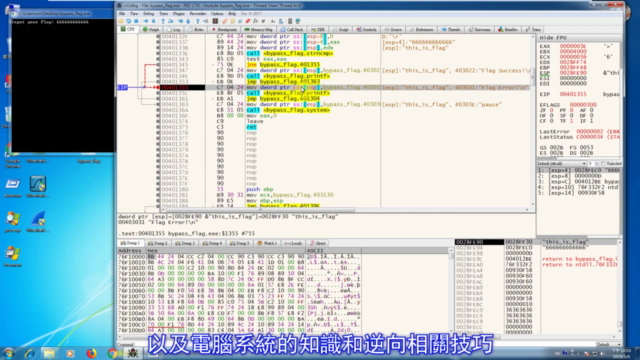Click the Trace Into toolbar icon
Image resolution: width=640 pixels, height=360 pixels.
click(180, 21)
